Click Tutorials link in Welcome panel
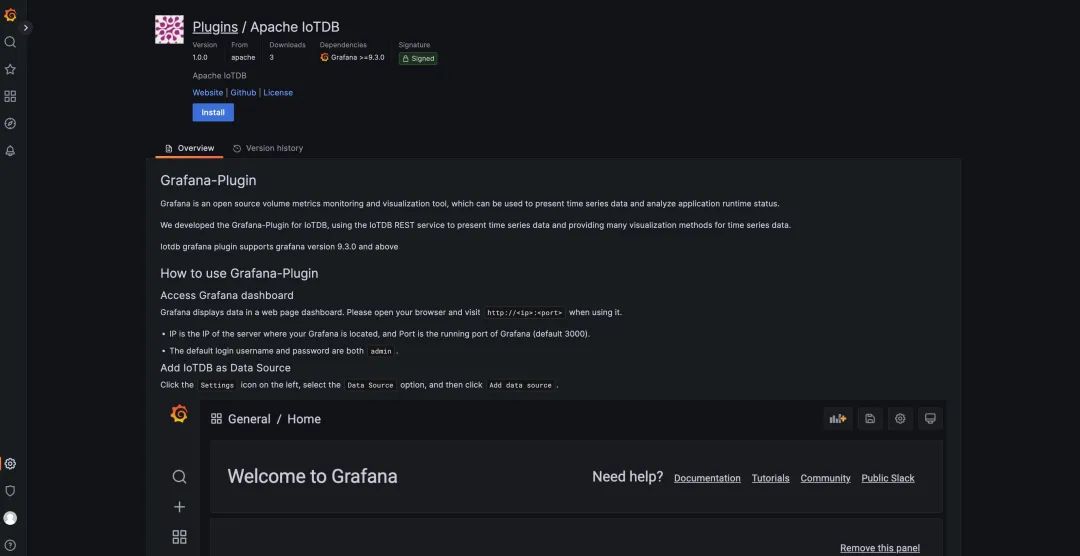 click(x=771, y=478)
